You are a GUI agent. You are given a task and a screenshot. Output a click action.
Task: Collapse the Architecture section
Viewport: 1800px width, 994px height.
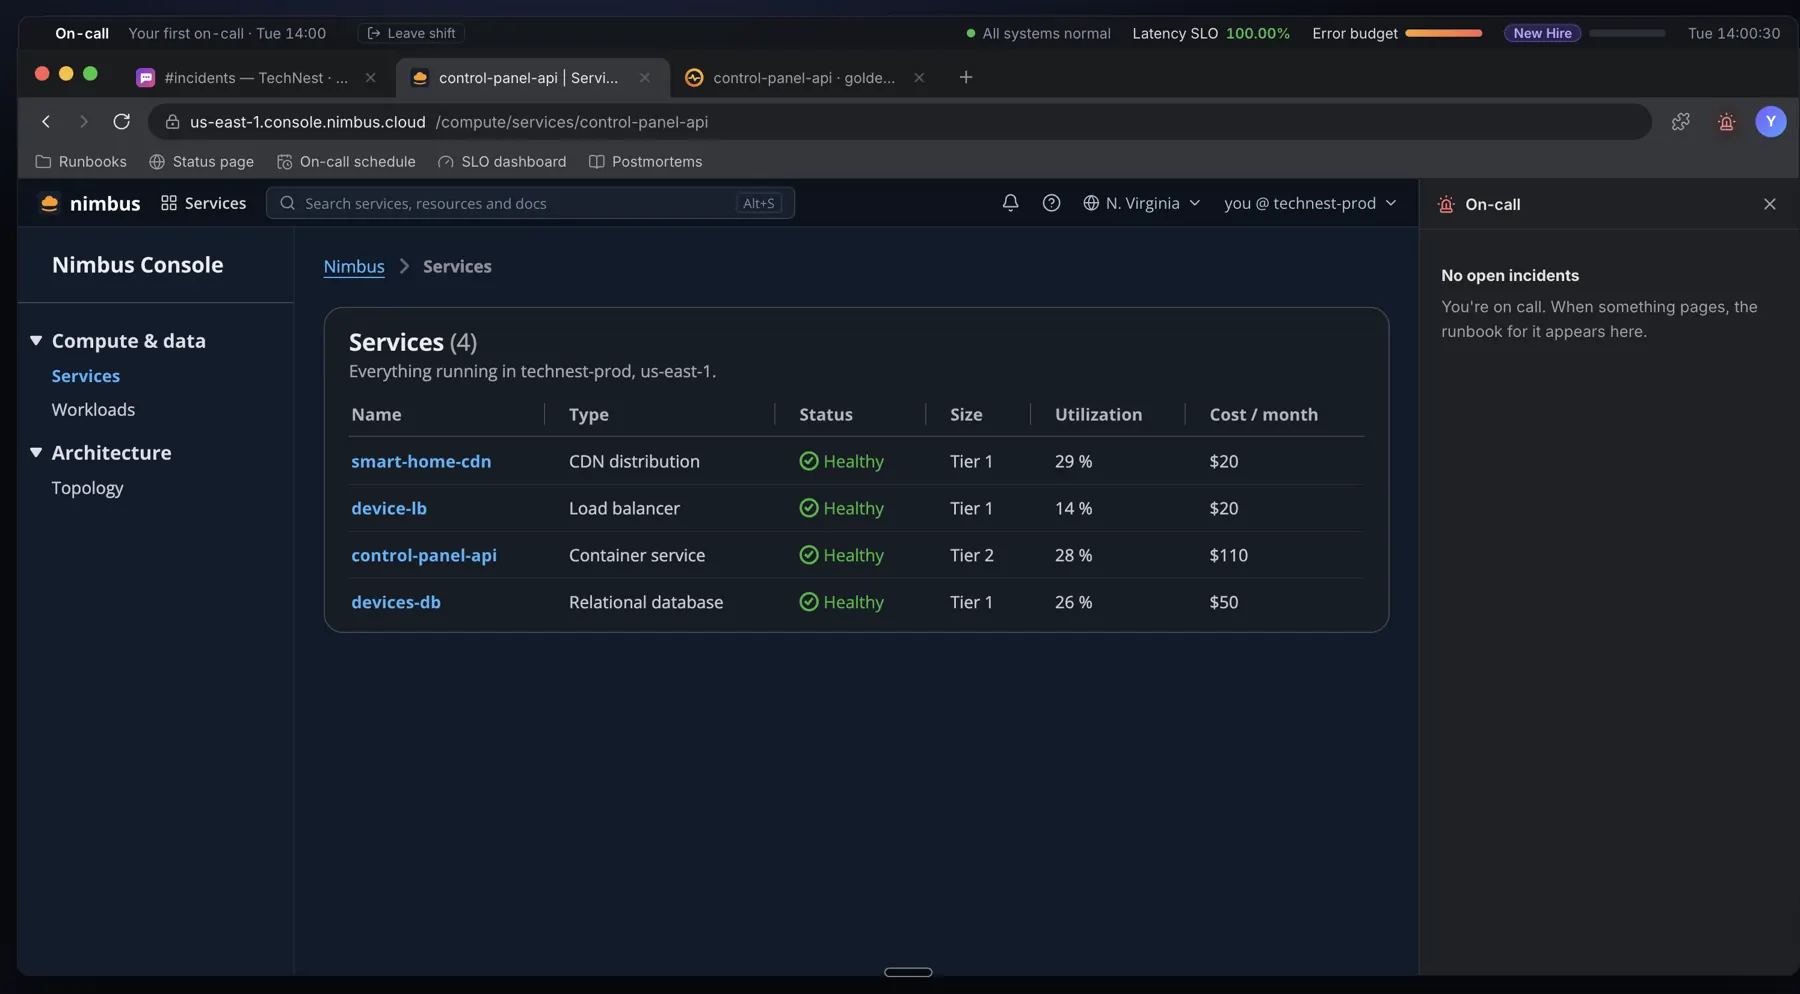[x=36, y=453]
